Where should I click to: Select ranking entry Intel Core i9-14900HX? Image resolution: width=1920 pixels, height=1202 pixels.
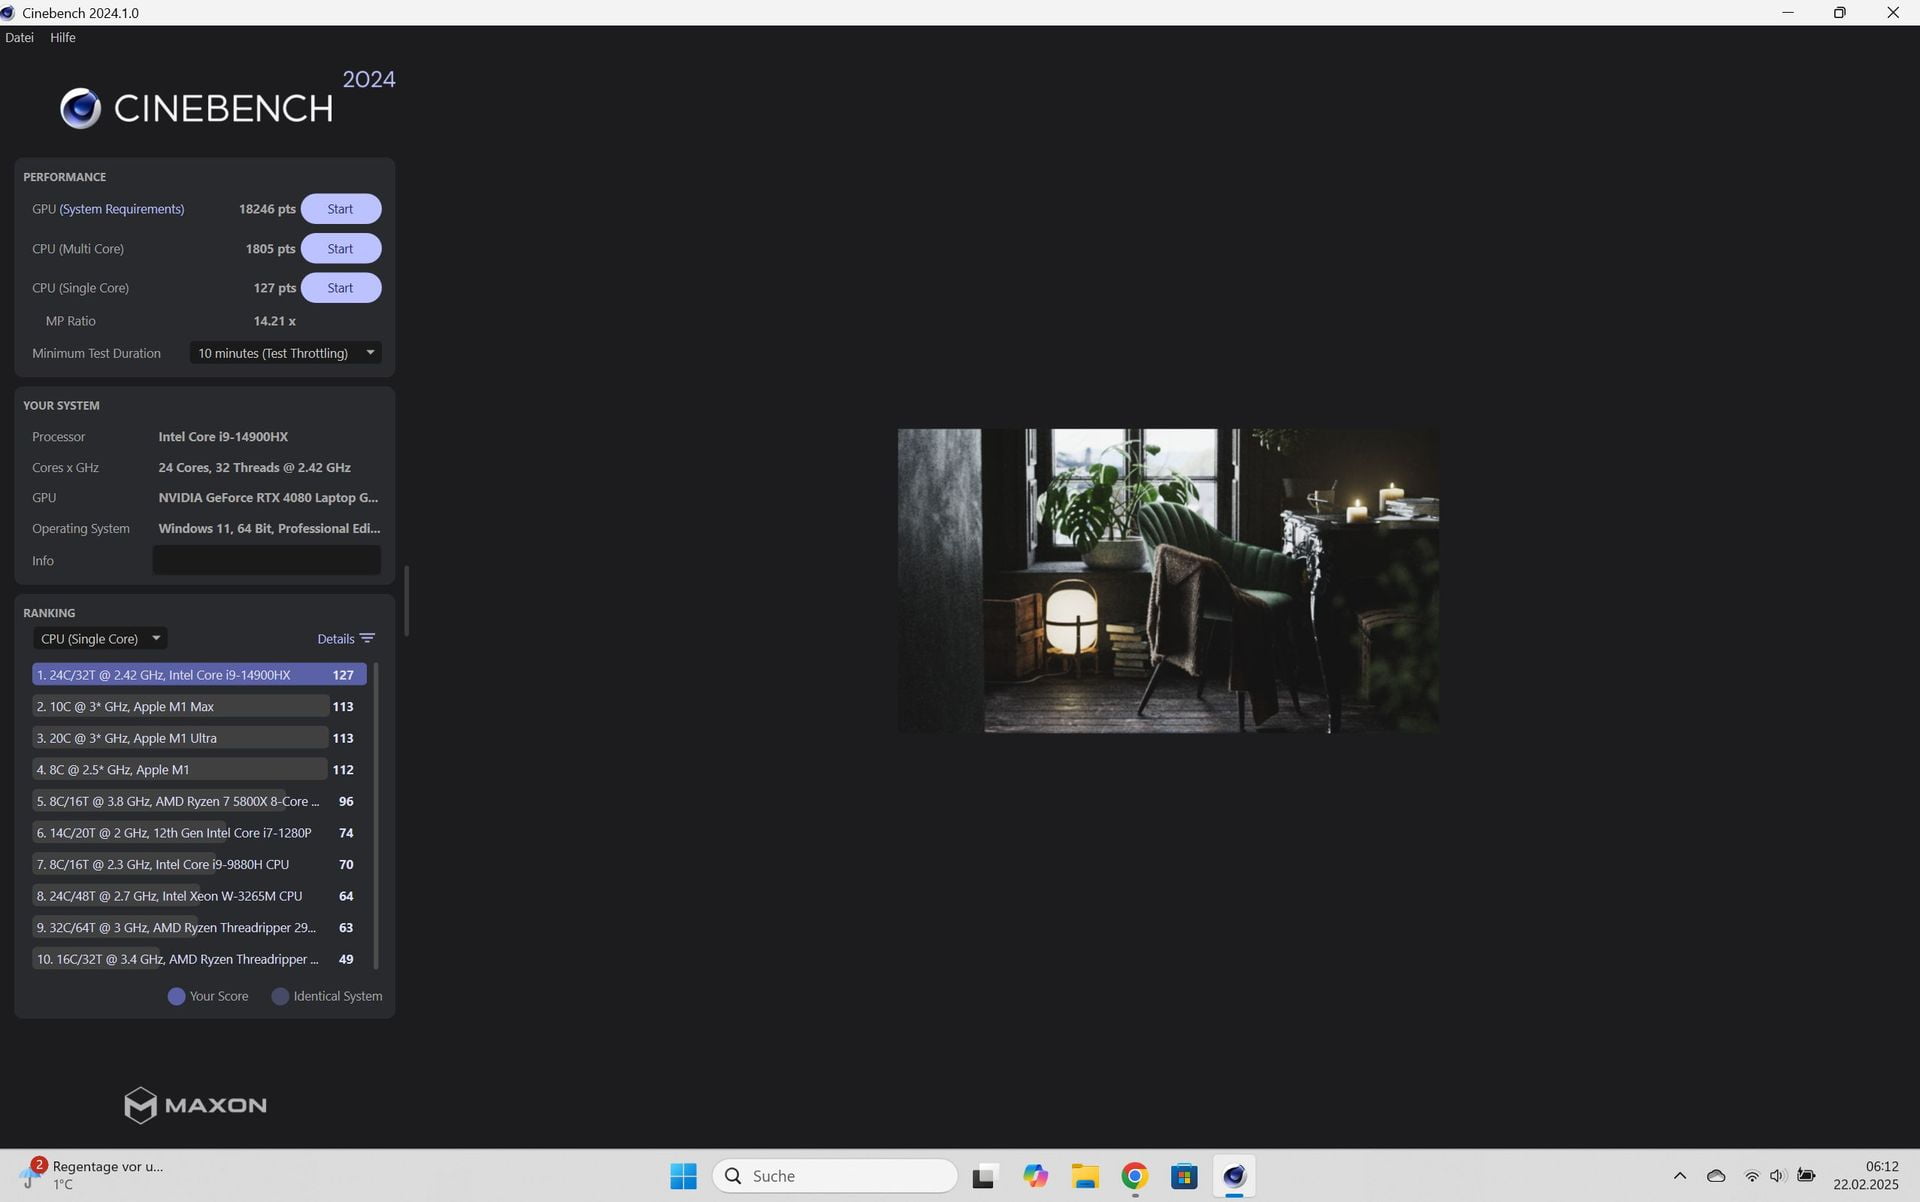(199, 675)
